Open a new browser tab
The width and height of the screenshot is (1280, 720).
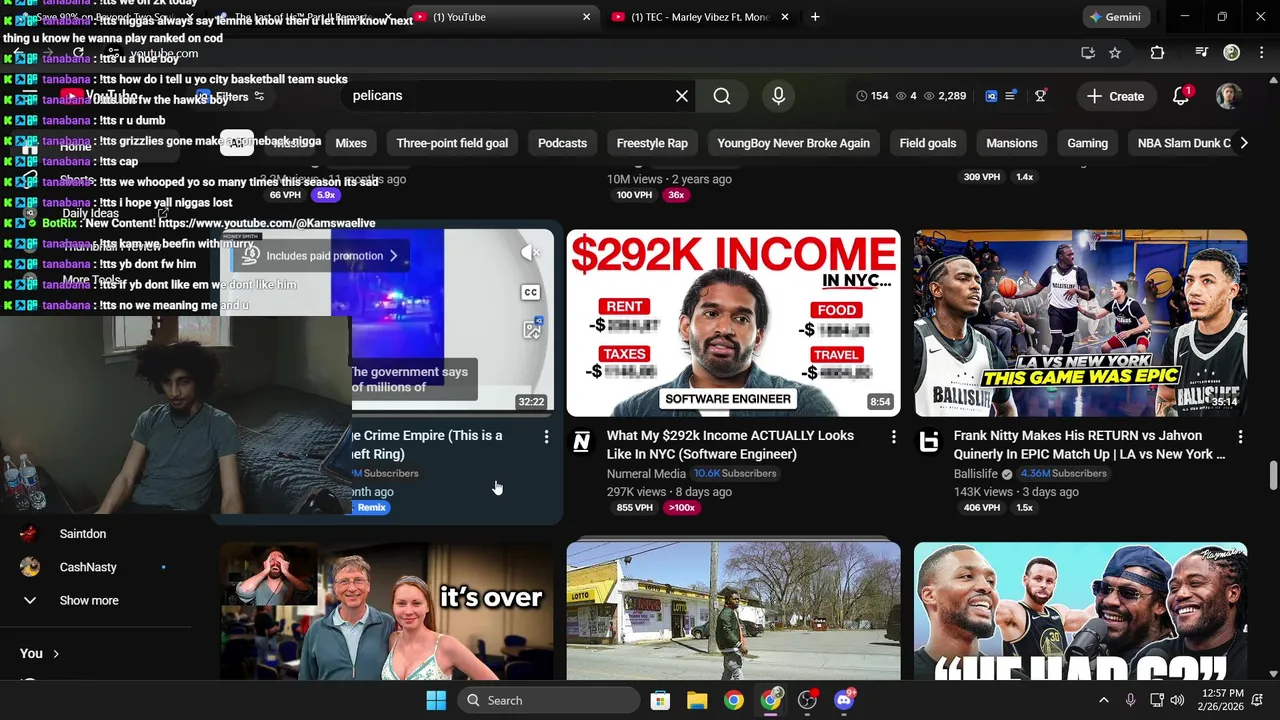point(815,17)
